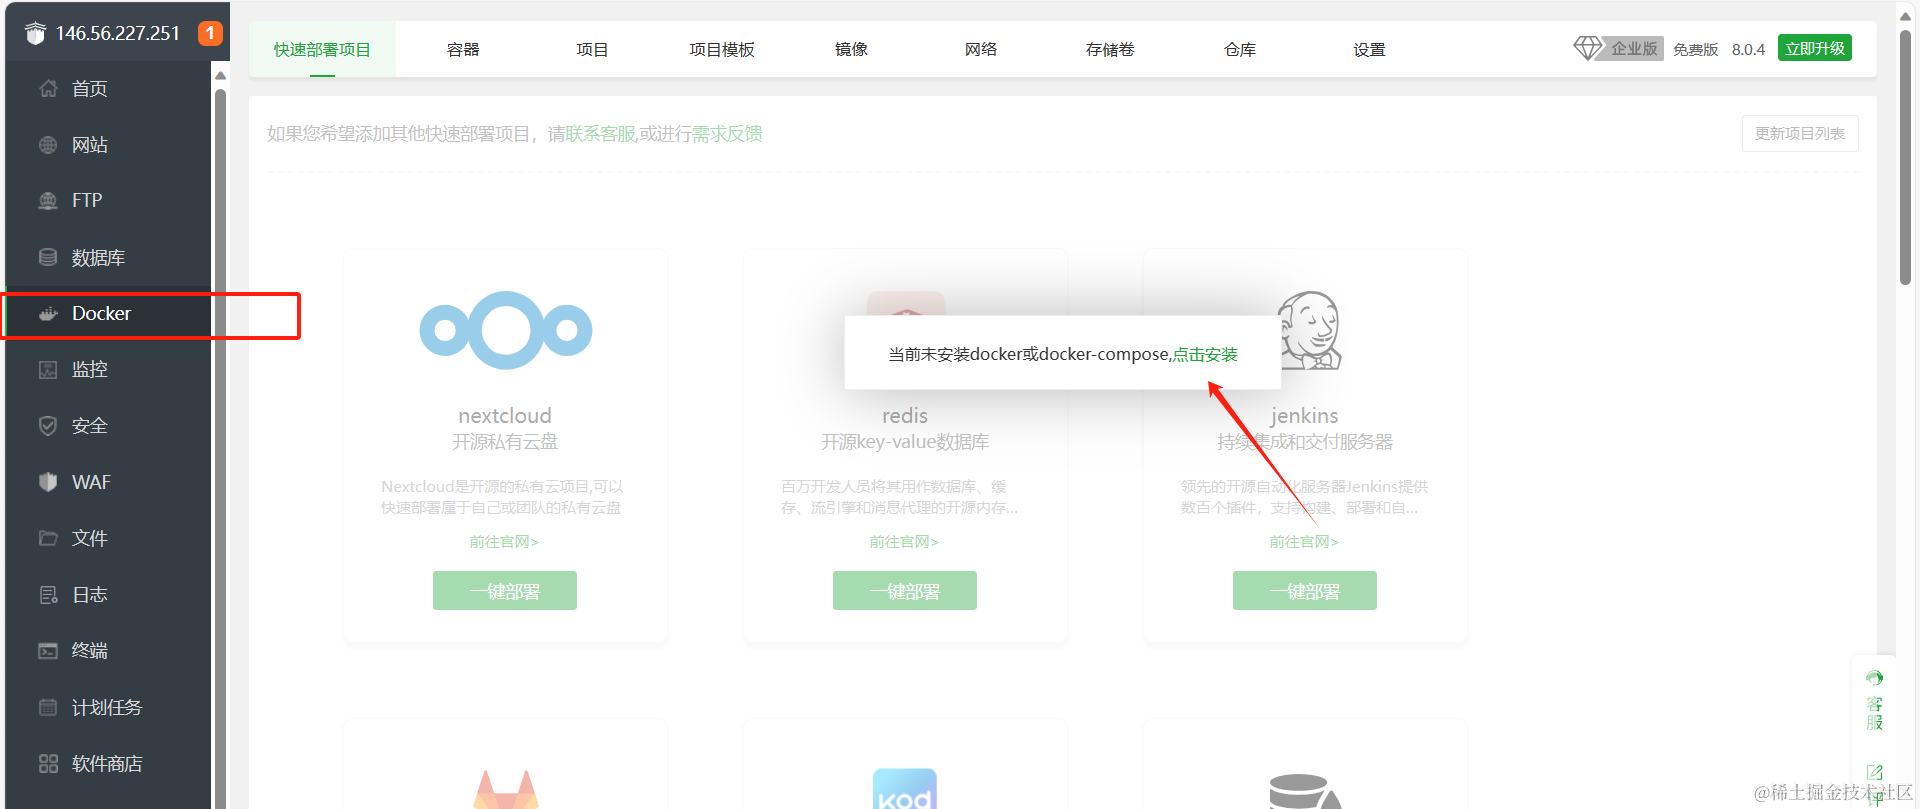Click 免费版 text
Image resolution: width=1920 pixels, height=809 pixels.
(x=1695, y=49)
